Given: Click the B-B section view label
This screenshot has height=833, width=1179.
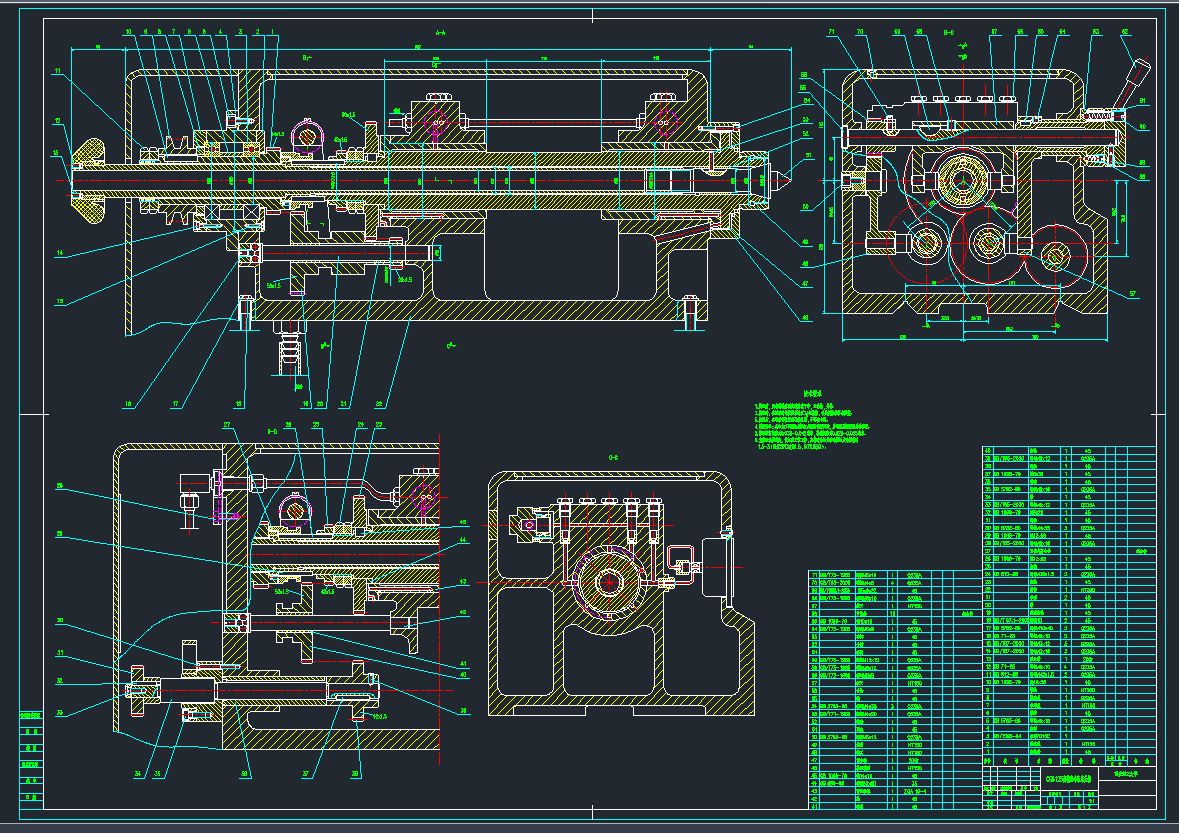Looking at the screenshot, I should coord(950,33).
